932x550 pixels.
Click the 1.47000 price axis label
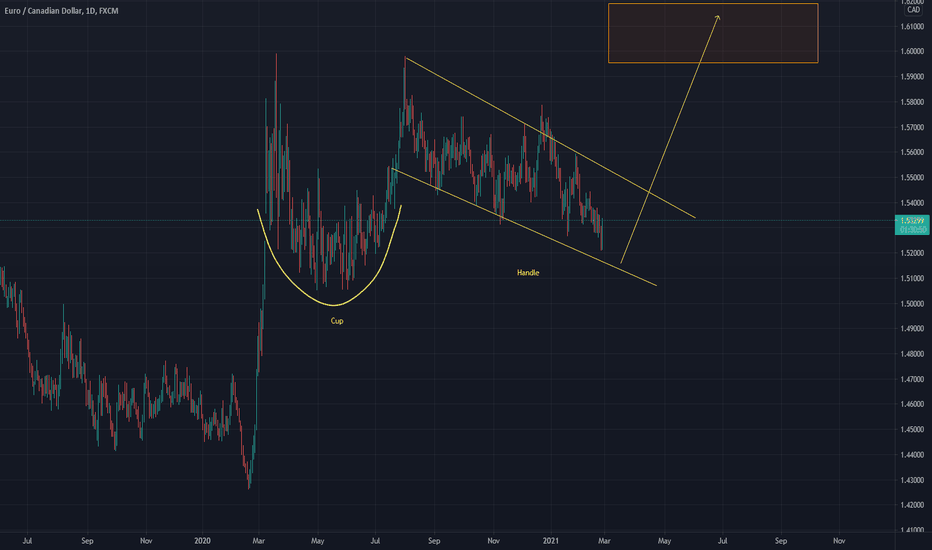coord(912,379)
